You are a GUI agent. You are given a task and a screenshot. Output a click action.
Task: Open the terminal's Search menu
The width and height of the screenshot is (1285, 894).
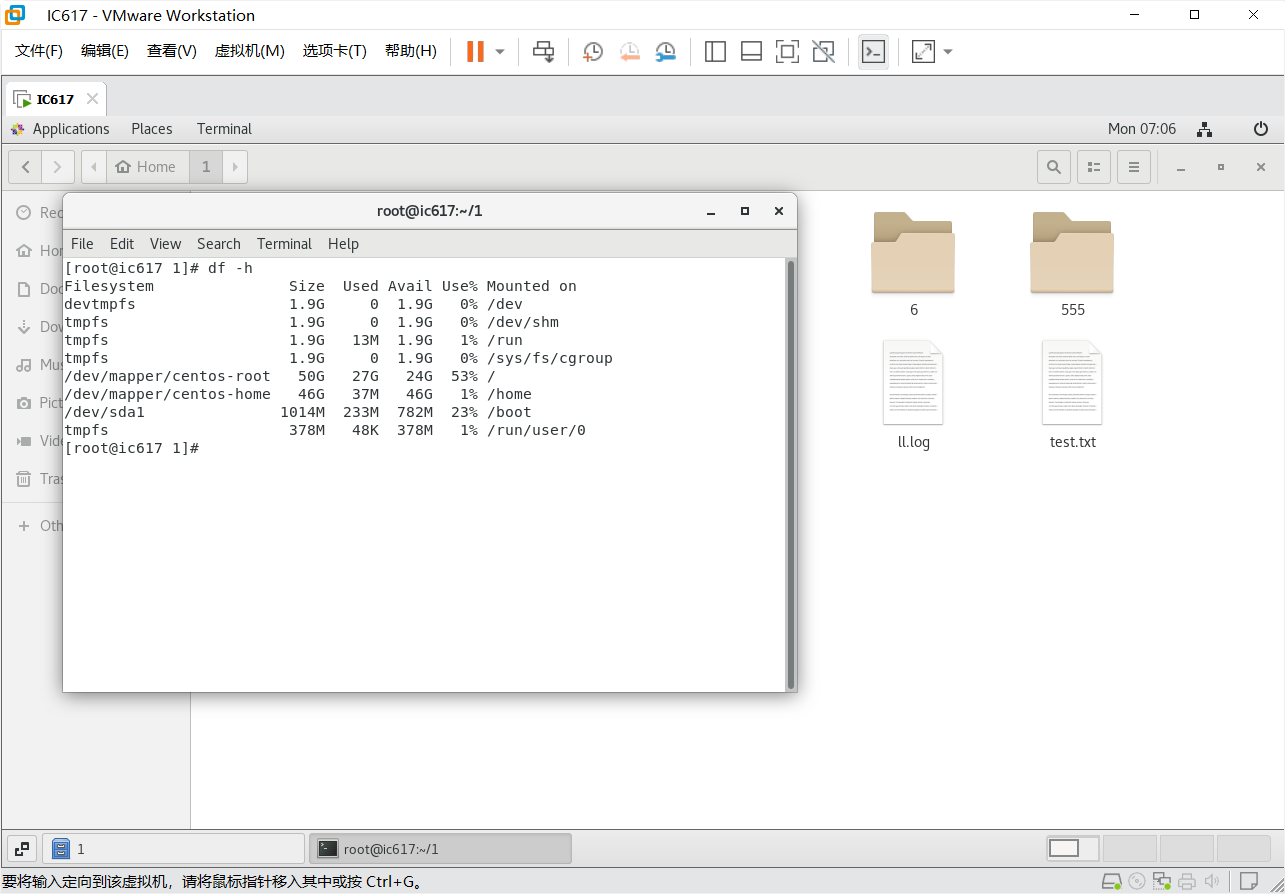pyautogui.click(x=218, y=244)
